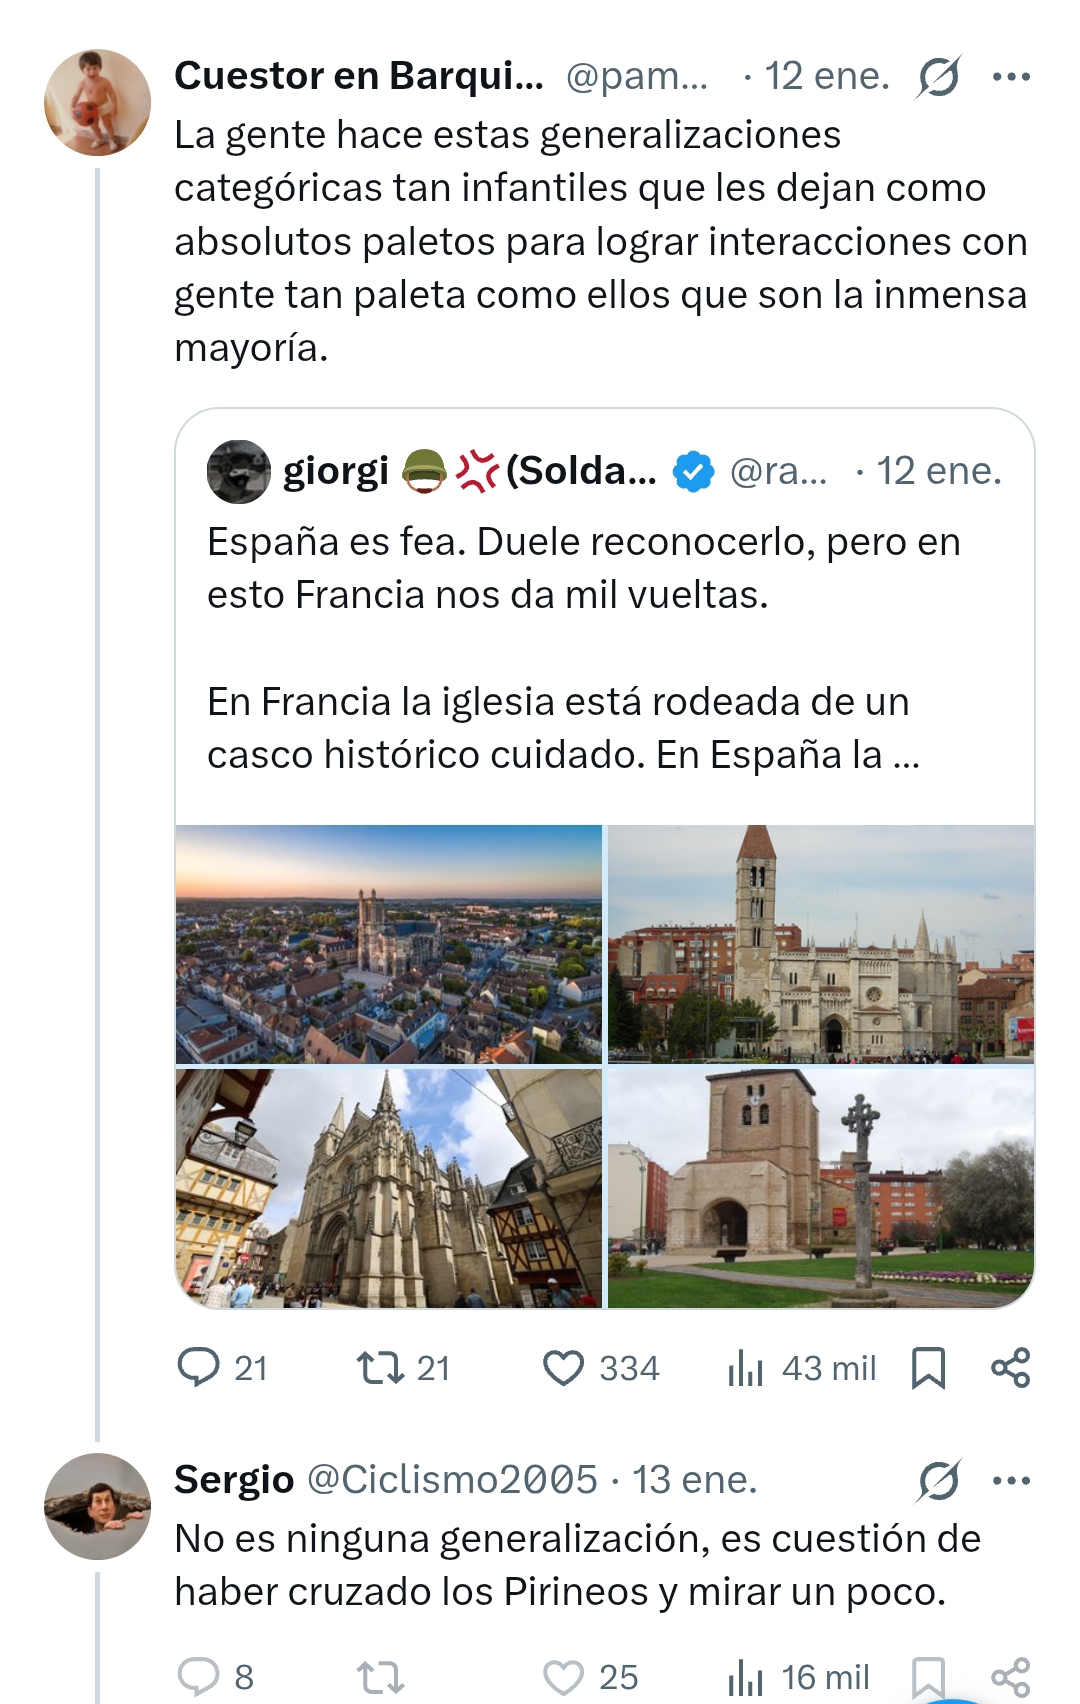Open Grok icon on Sergio's reply
This screenshot has height=1704, width=1080.
938,1481
